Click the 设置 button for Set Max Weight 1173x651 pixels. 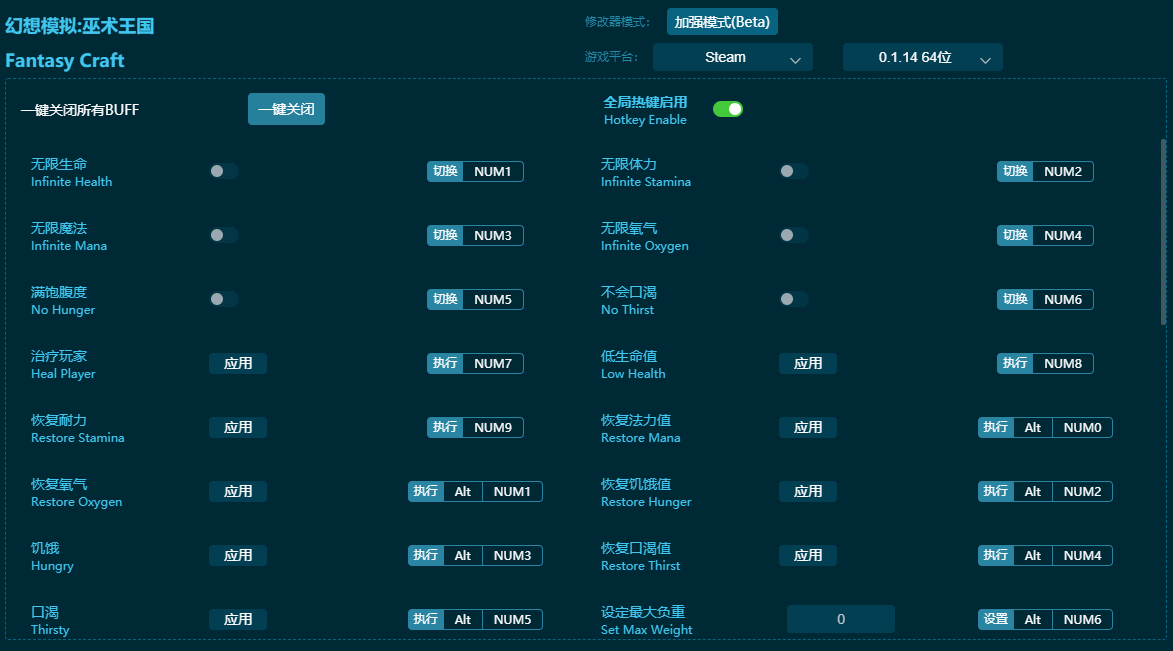point(995,619)
